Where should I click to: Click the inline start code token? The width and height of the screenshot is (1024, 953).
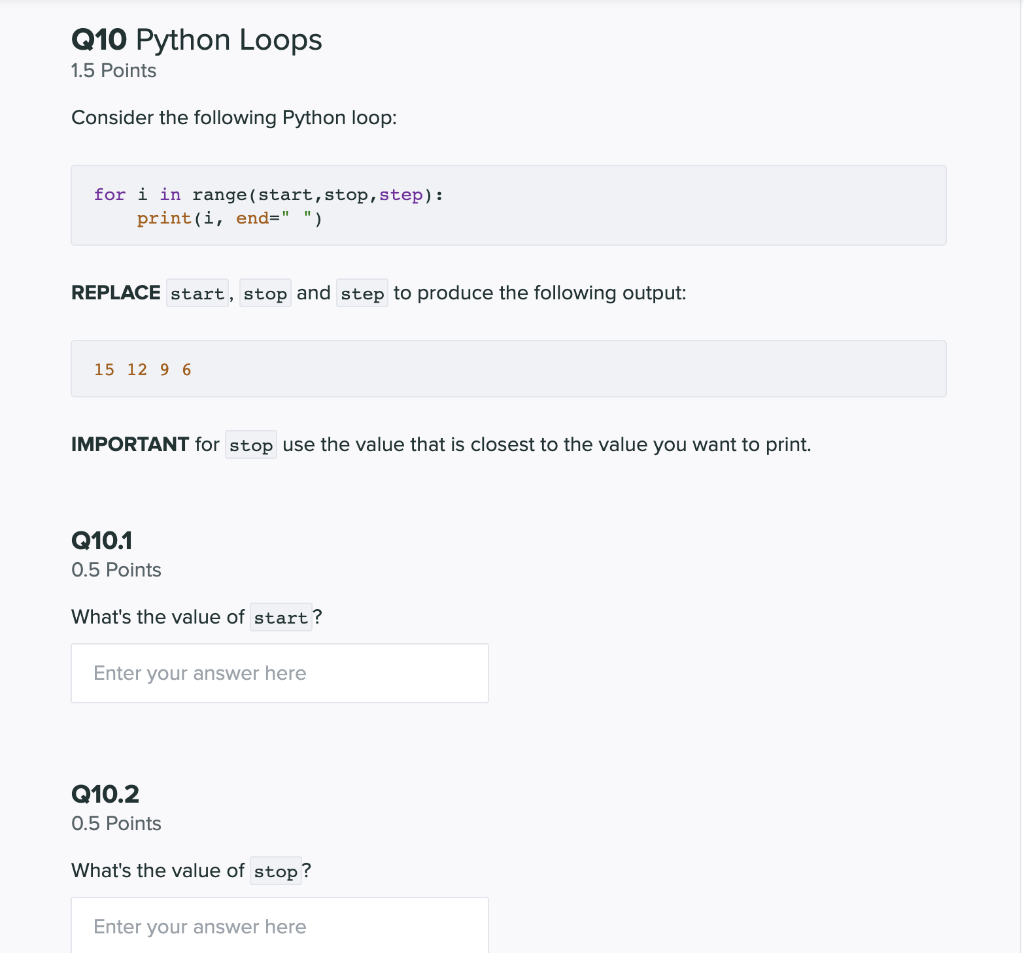(x=197, y=293)
